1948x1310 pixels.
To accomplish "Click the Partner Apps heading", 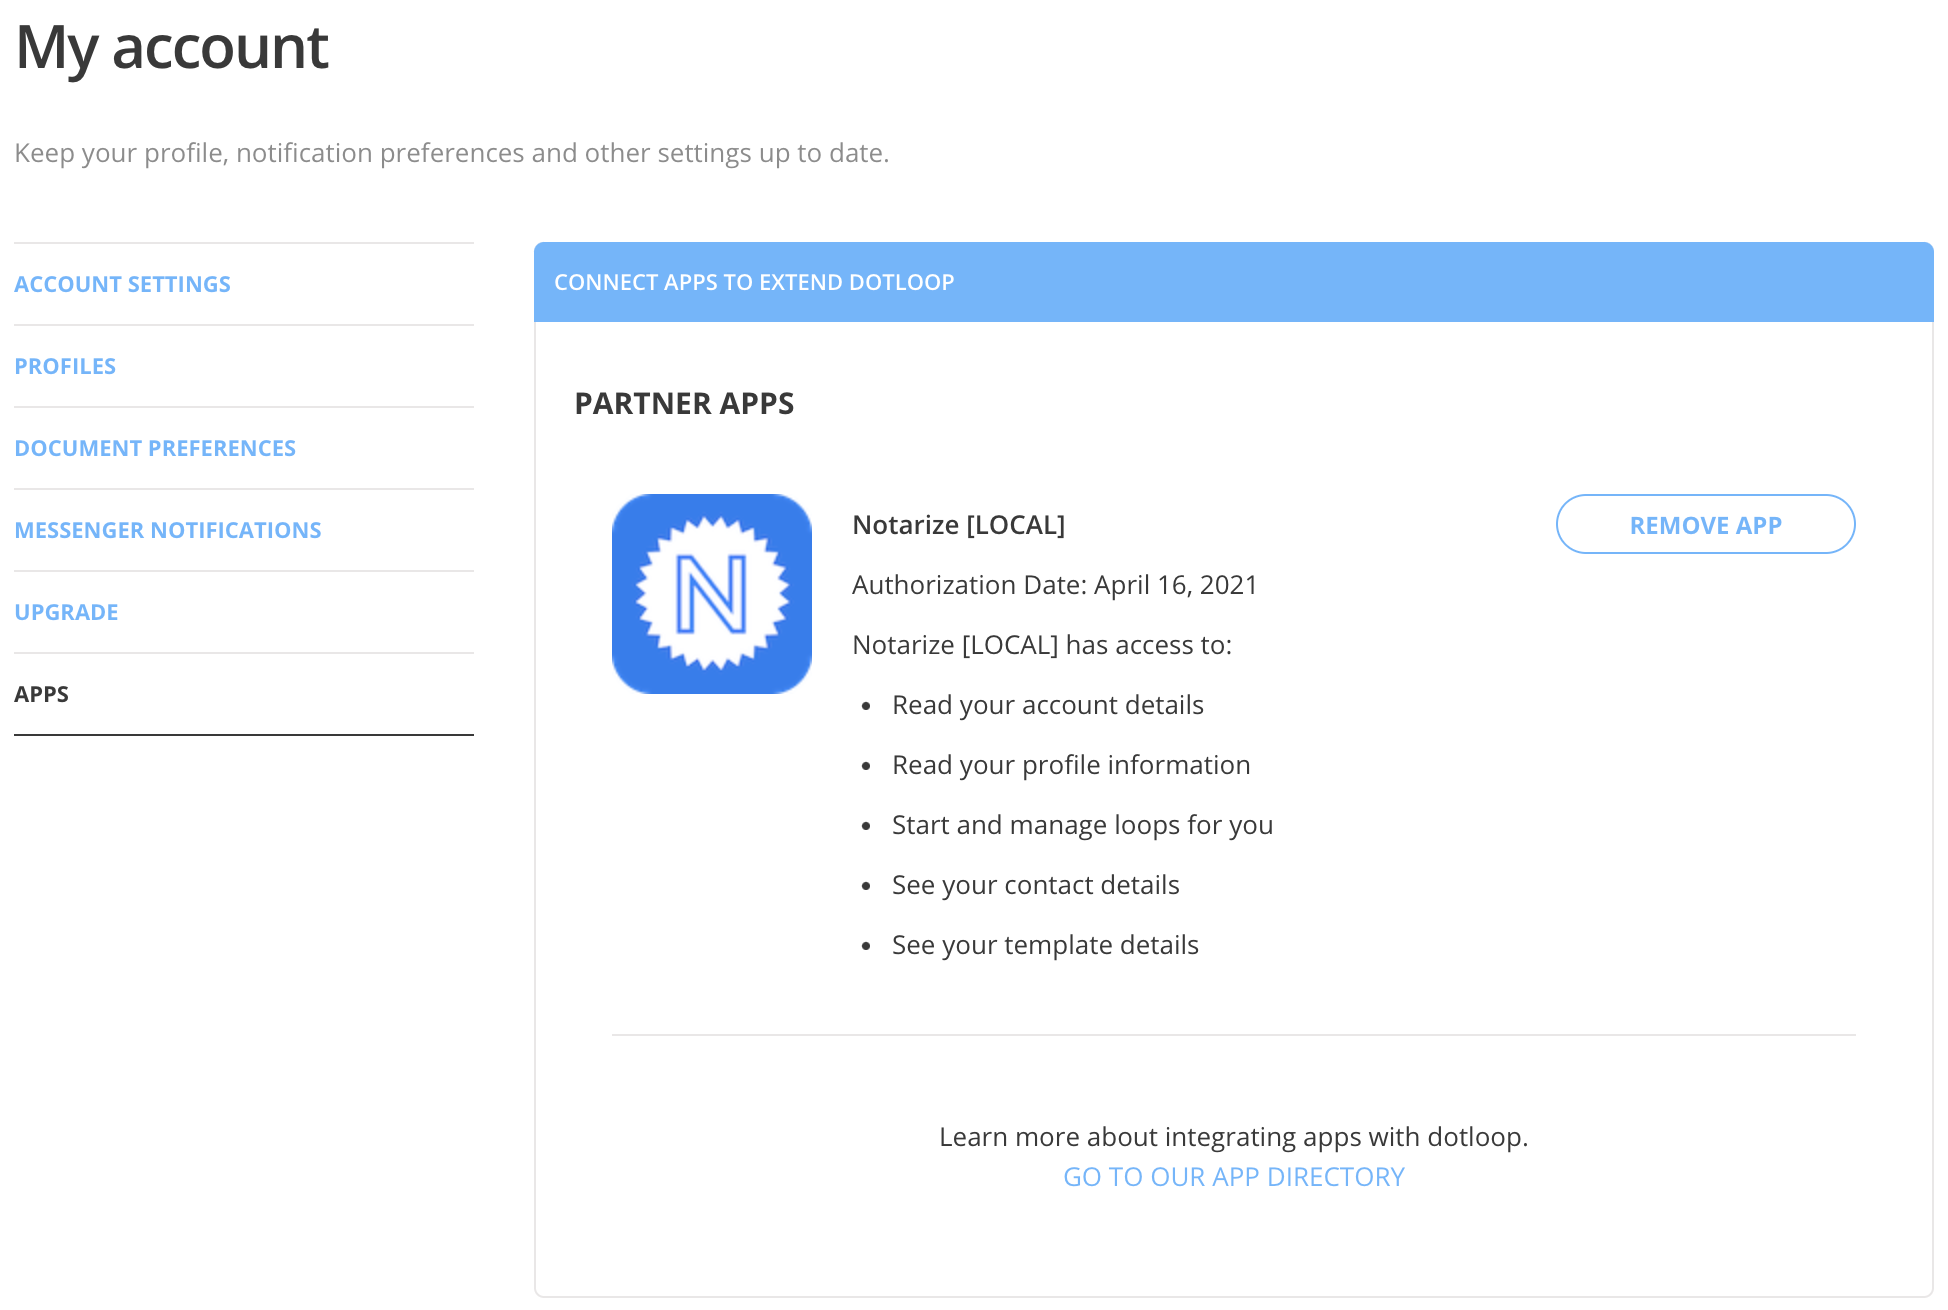I will click(x=684, y=403).
